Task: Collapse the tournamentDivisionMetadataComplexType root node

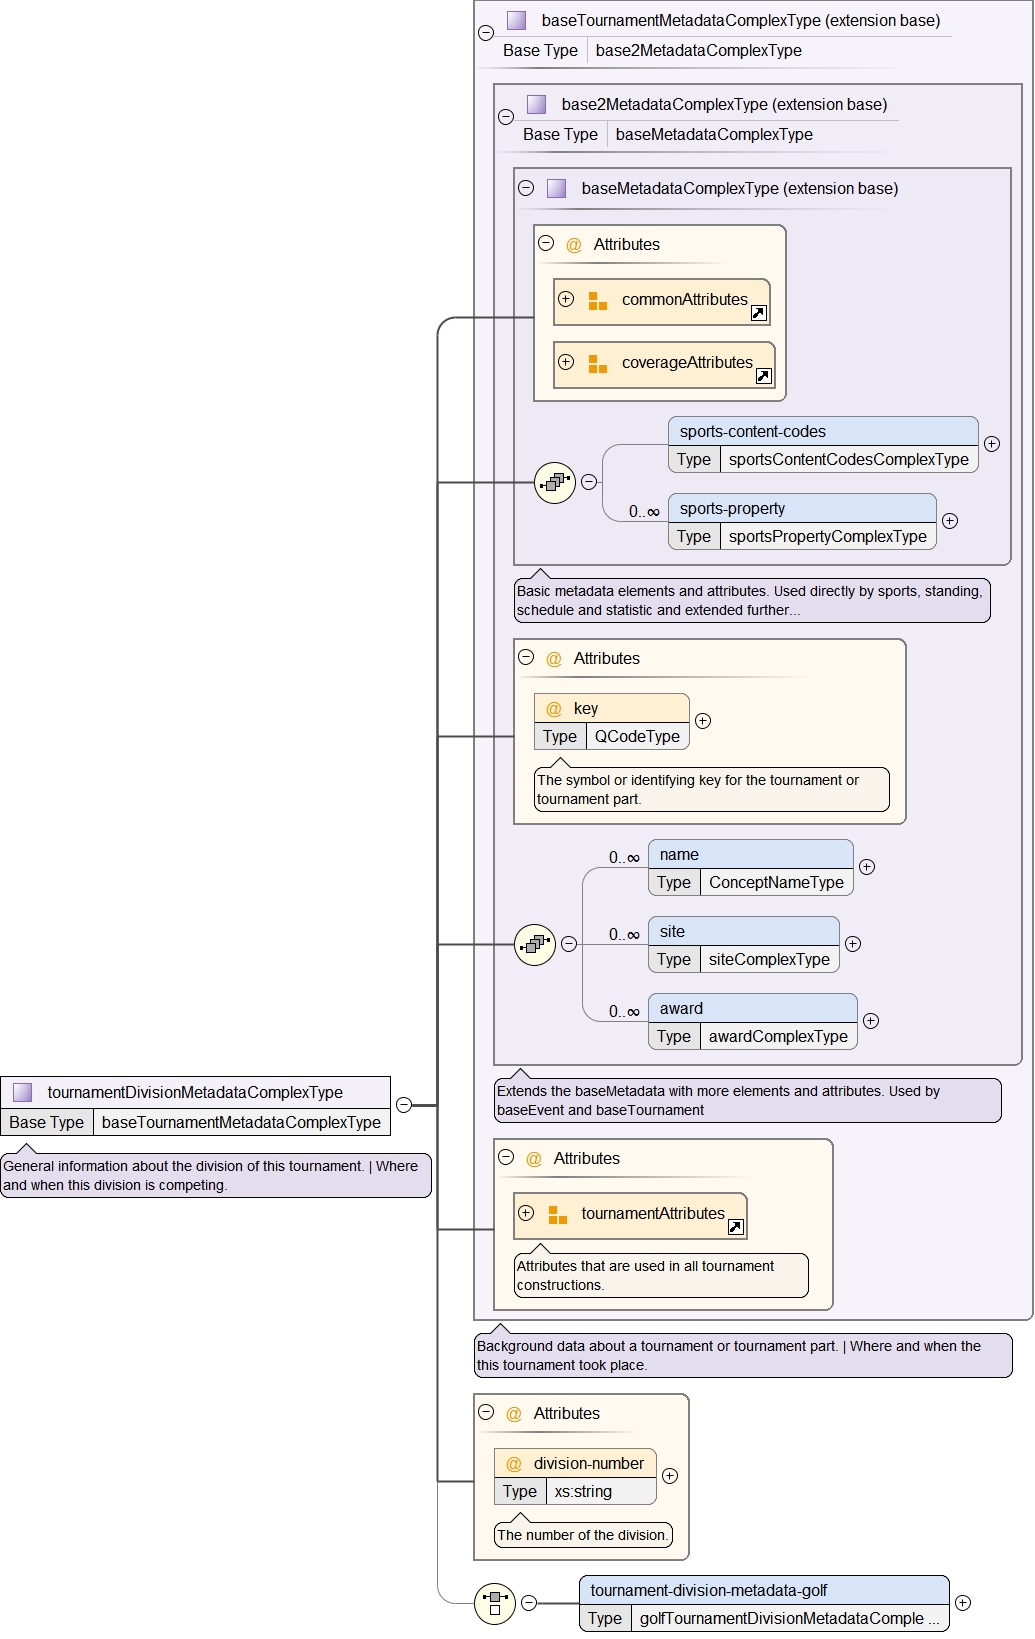Action: [404, 1105]
